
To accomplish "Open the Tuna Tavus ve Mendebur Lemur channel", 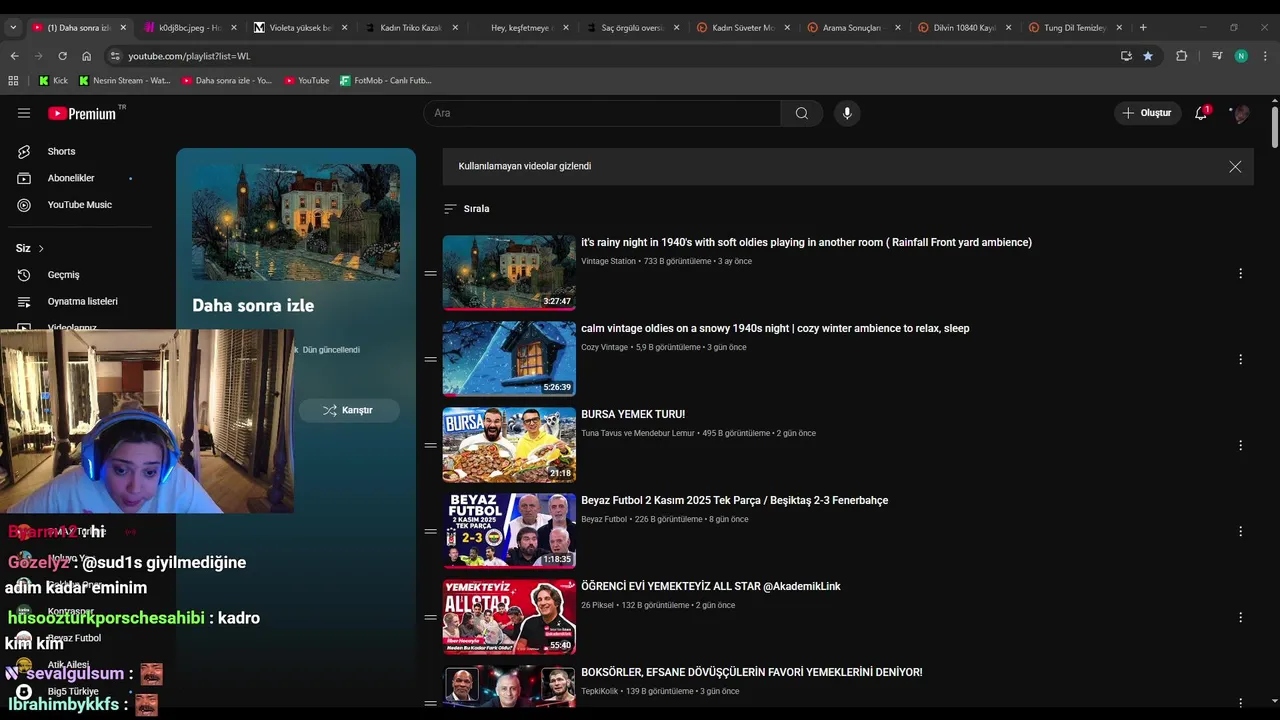I will coord(637,433).
